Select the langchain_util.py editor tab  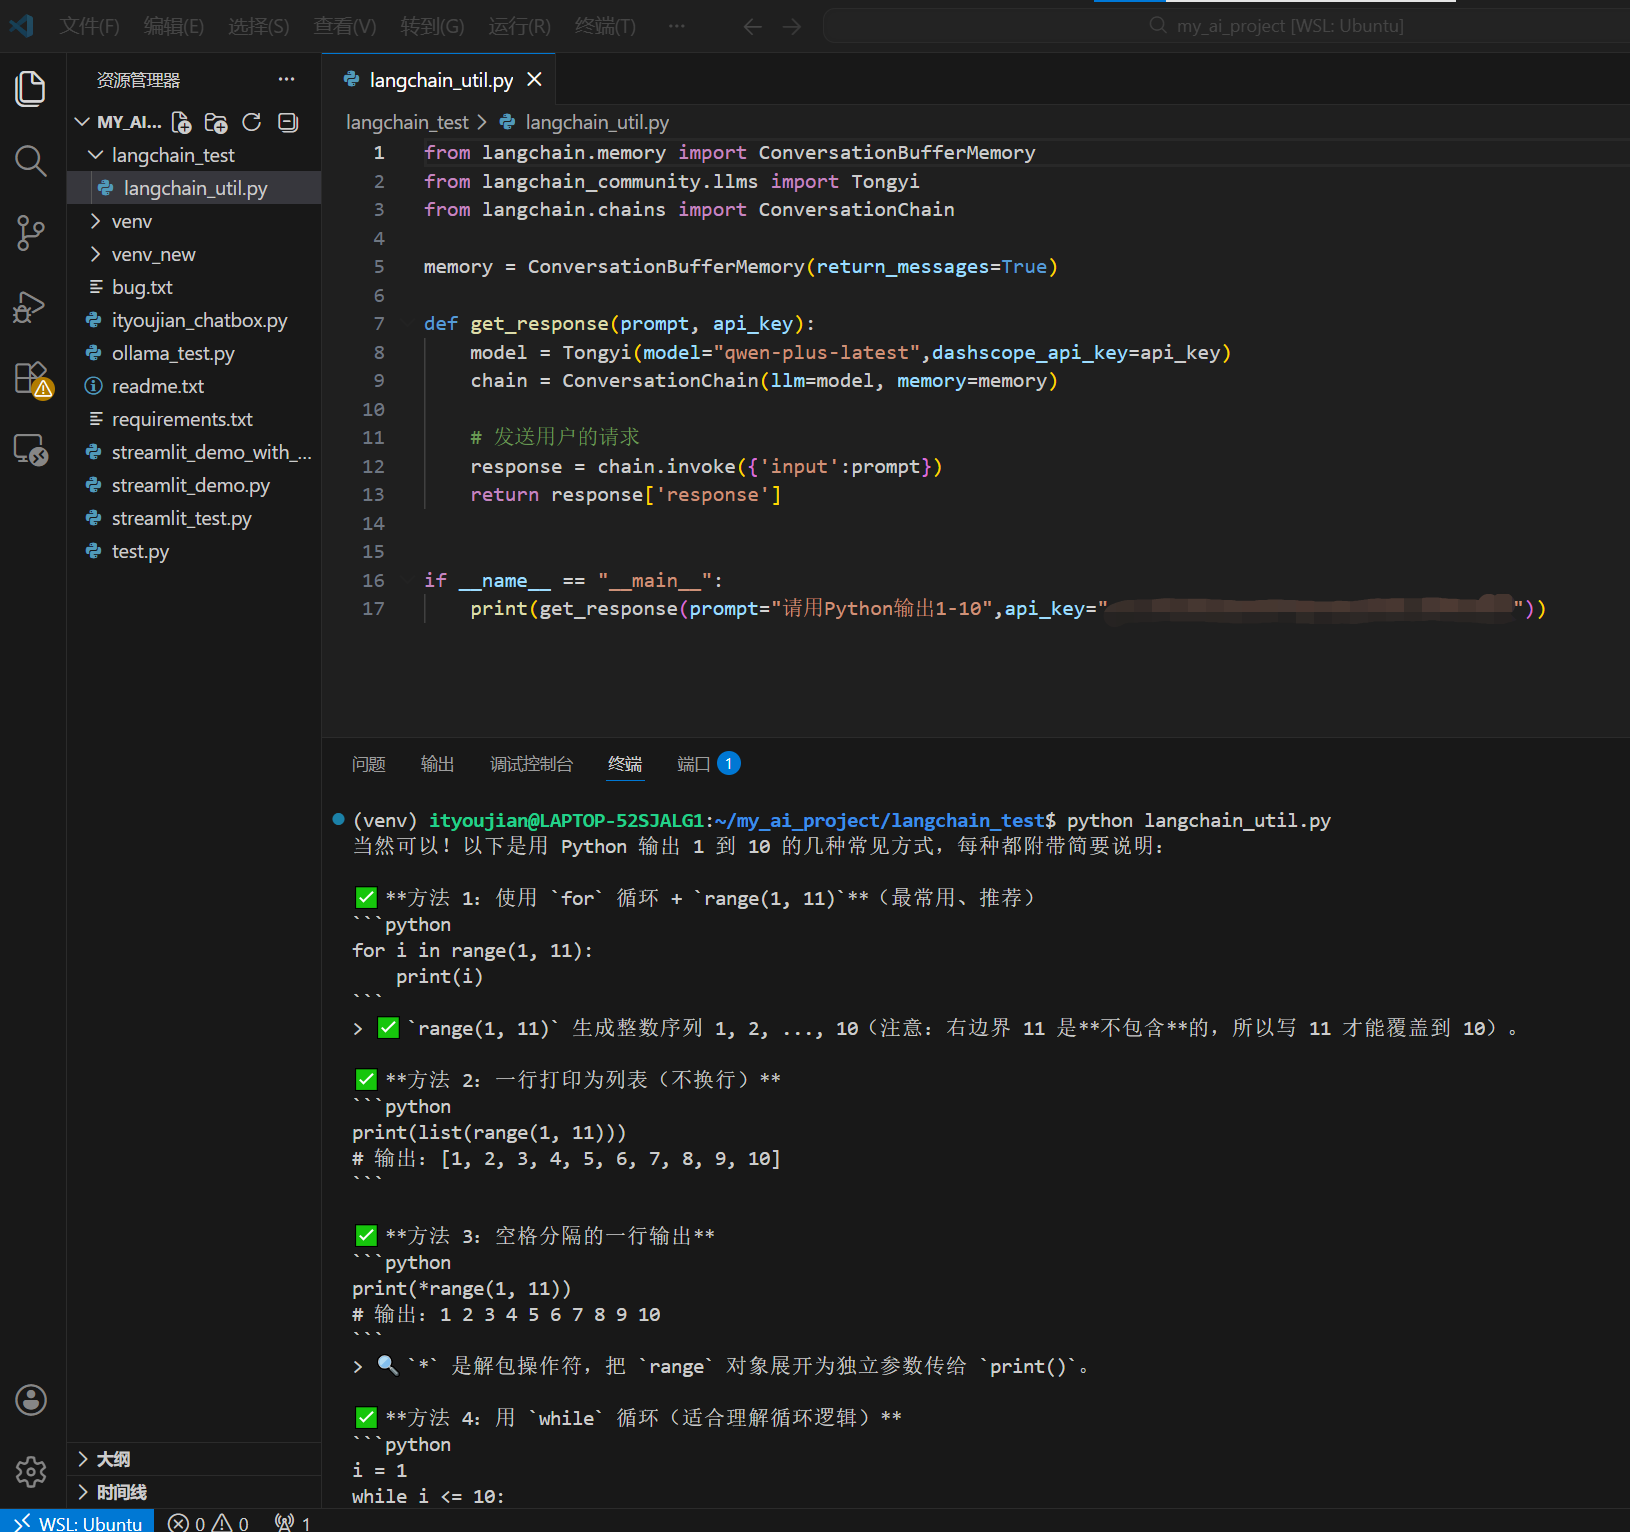(440, 79)
